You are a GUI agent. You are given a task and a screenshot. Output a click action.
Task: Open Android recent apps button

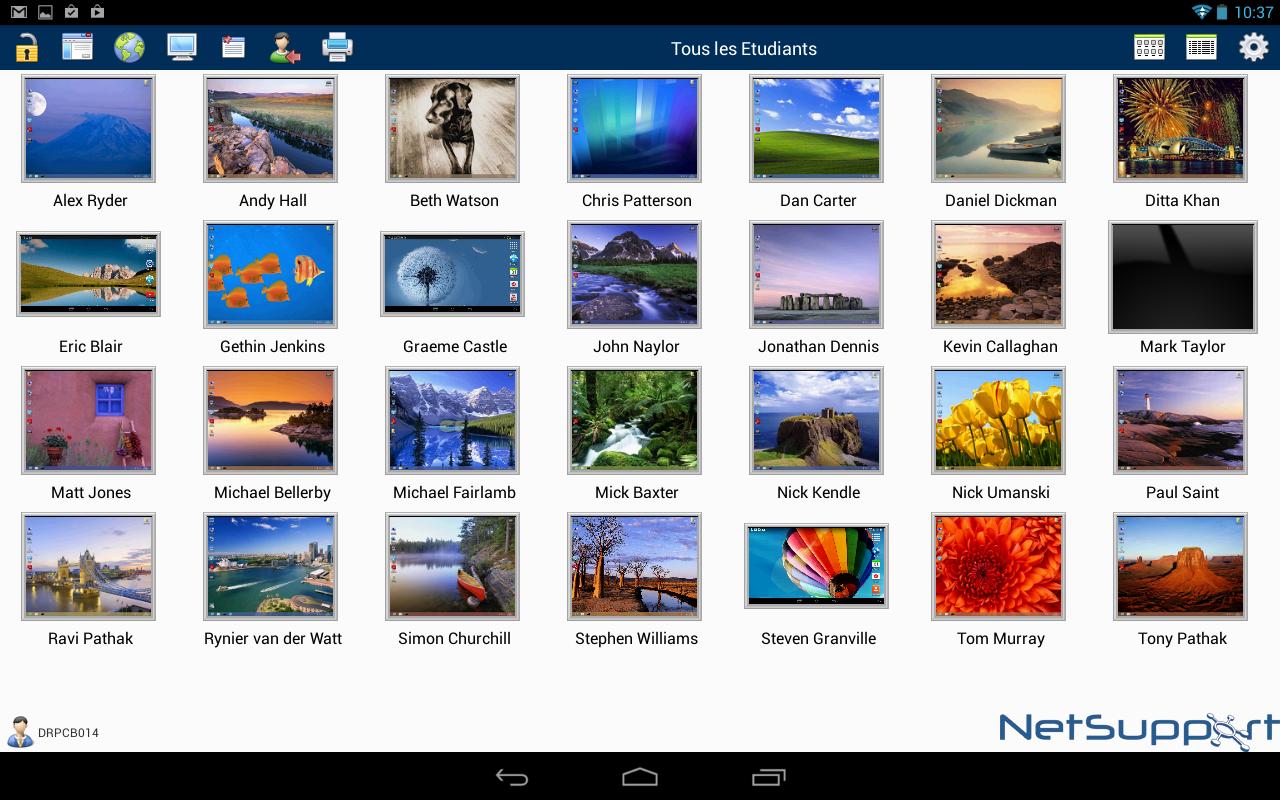pyautogui.click(x=769, y=777)
